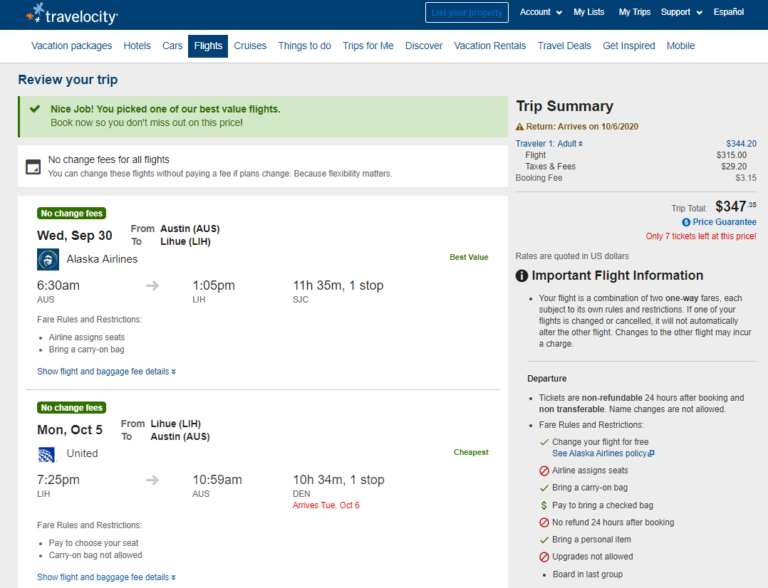The image size is (768, 588).
Task: Click the checkmark beside Bring a personal item
Action: [544, 540]
